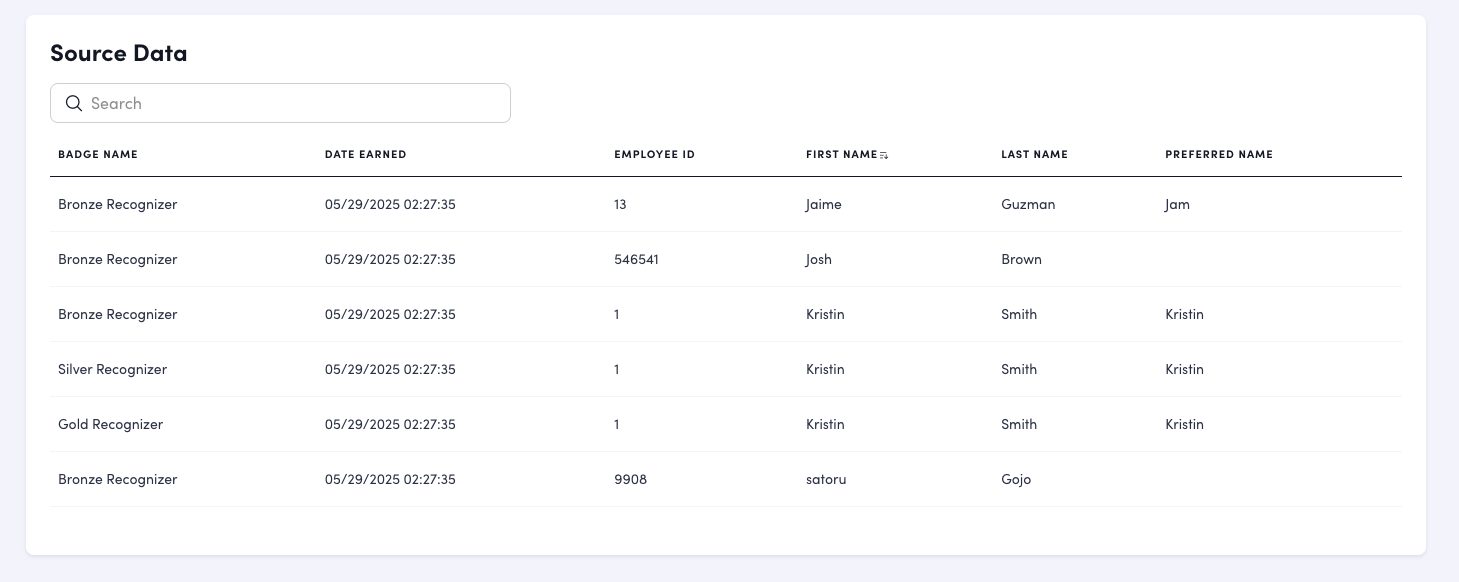Select the Josh first name cell
1459x582 pixels.
click(819, 260)
